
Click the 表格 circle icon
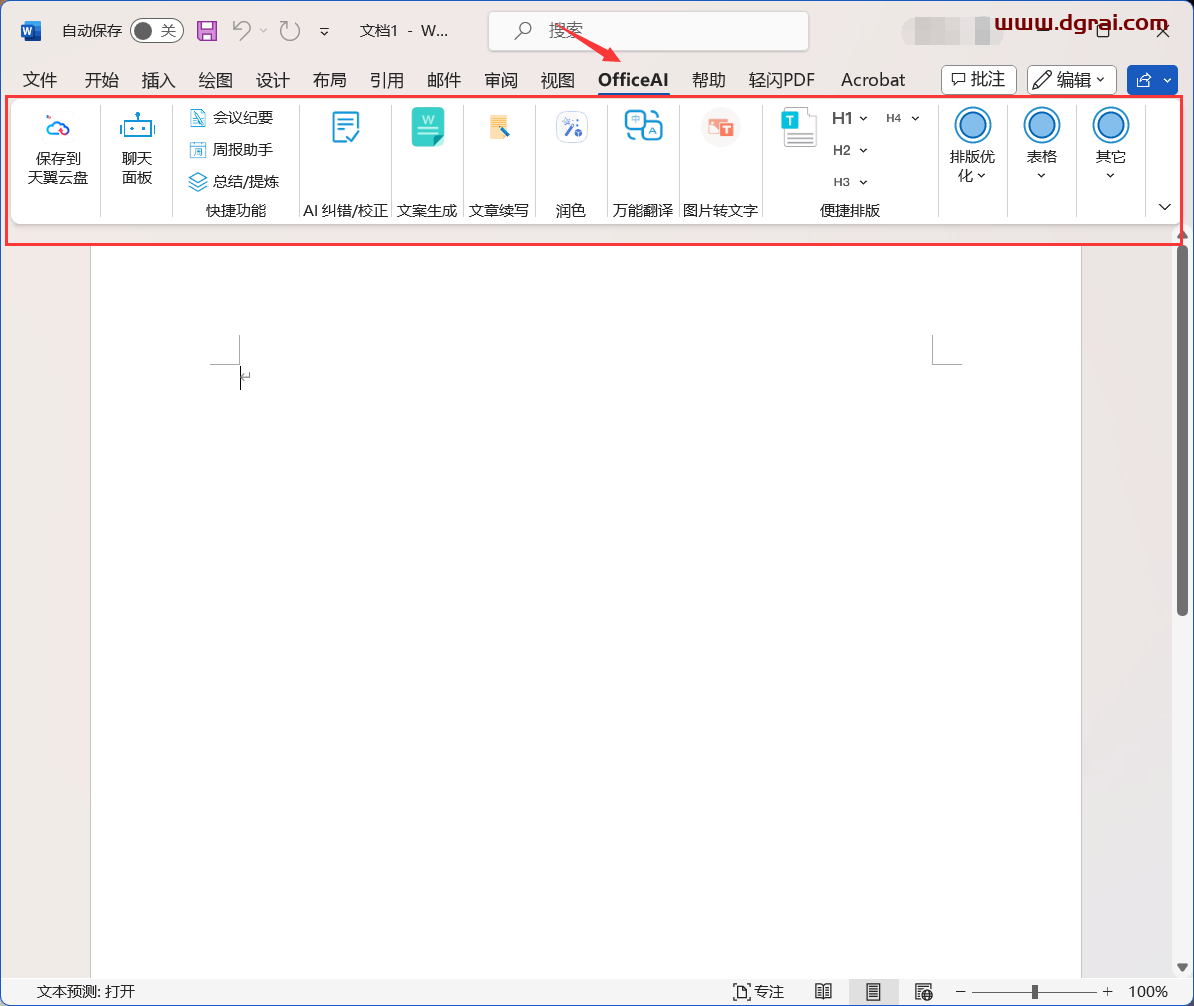pyautogui.click(x=1042, y=126)
